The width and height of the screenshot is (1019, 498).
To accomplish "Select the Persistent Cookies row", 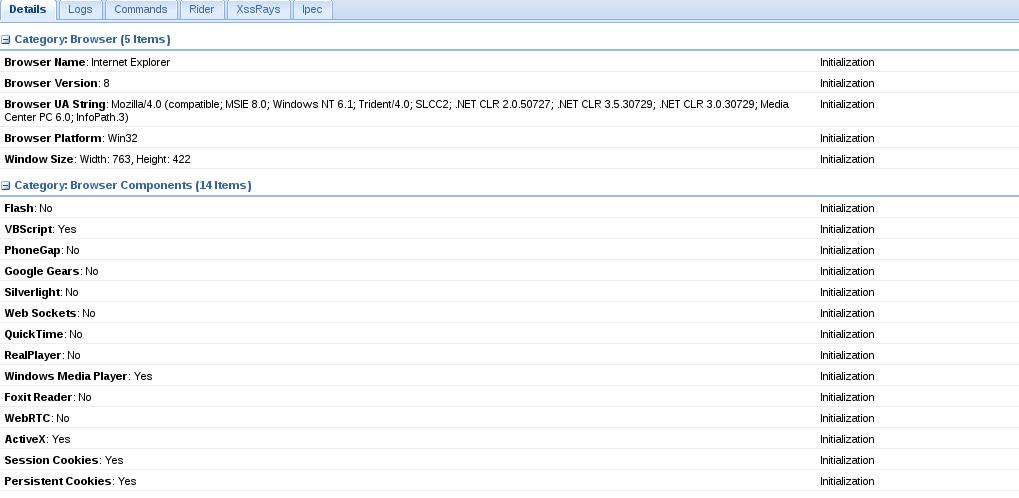I will coord(510,480).
